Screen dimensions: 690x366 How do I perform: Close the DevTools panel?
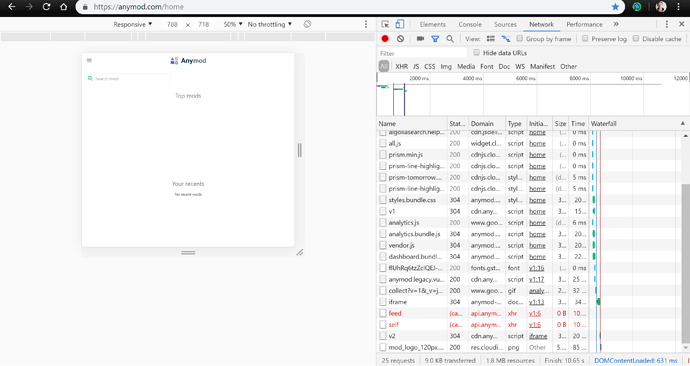[681, 24]
